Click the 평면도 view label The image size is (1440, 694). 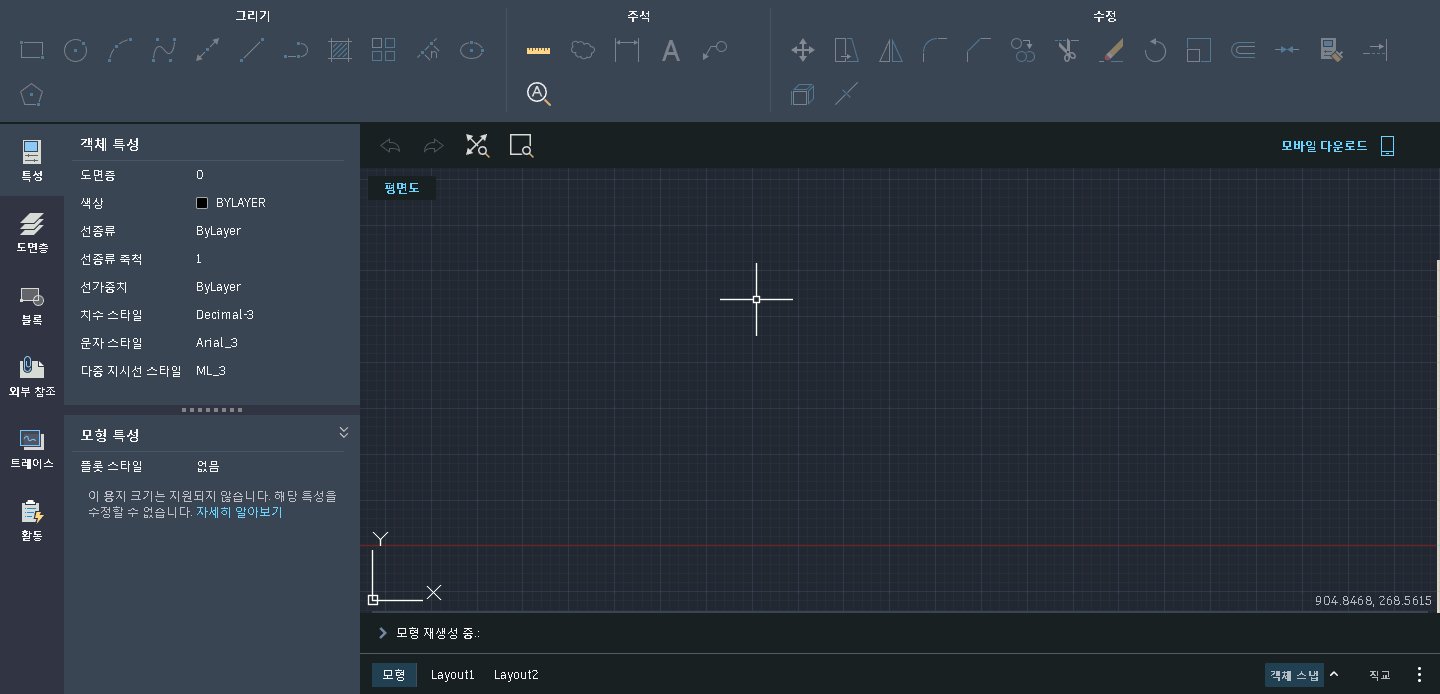(402, 187)
